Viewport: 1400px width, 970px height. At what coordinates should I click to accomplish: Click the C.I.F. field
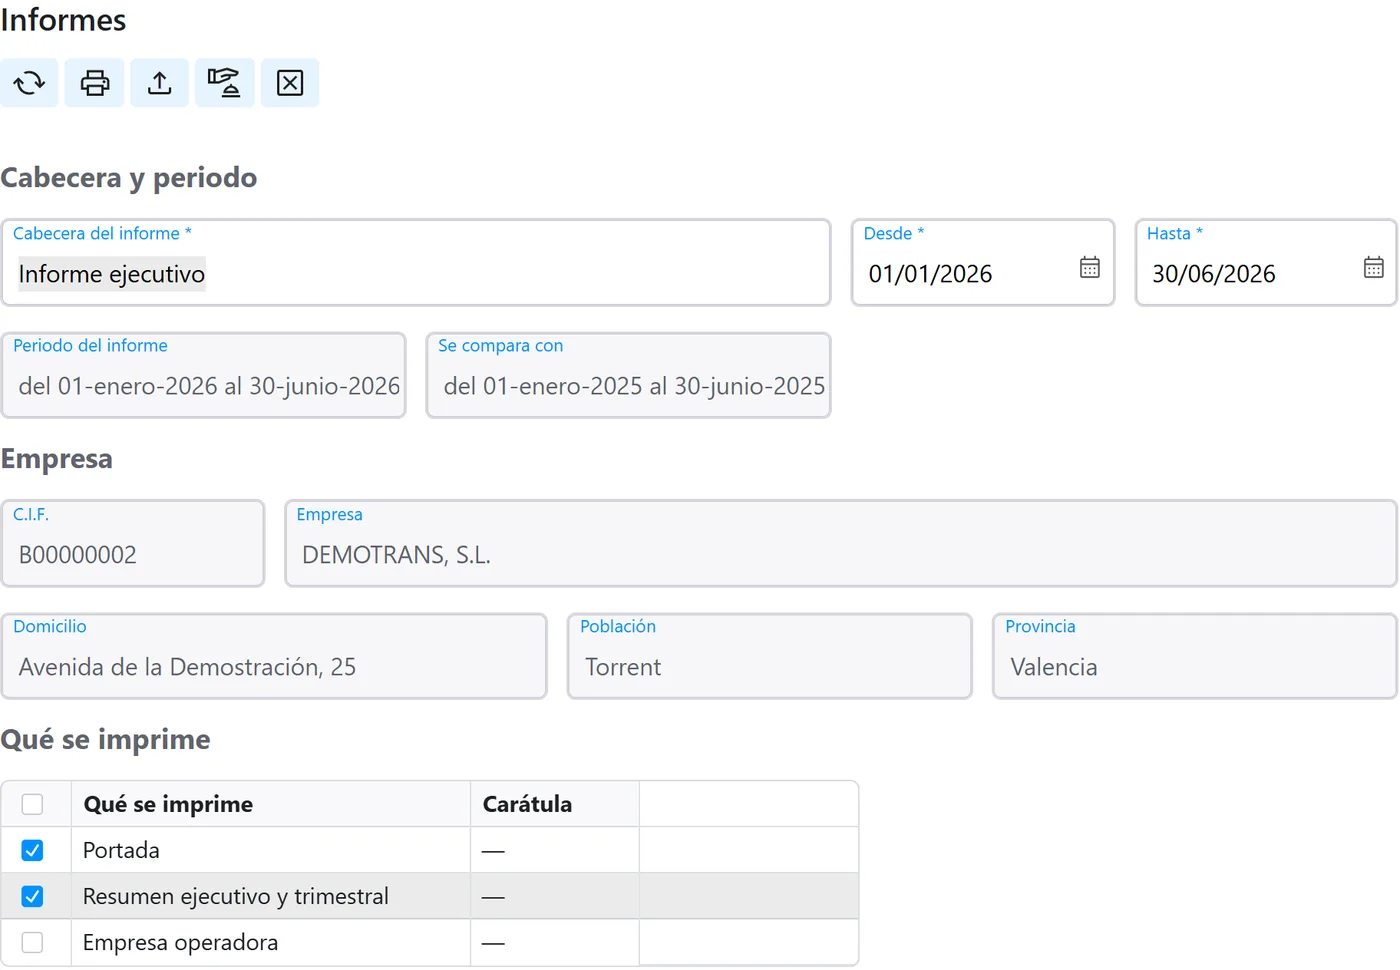(x=133, y=544)
